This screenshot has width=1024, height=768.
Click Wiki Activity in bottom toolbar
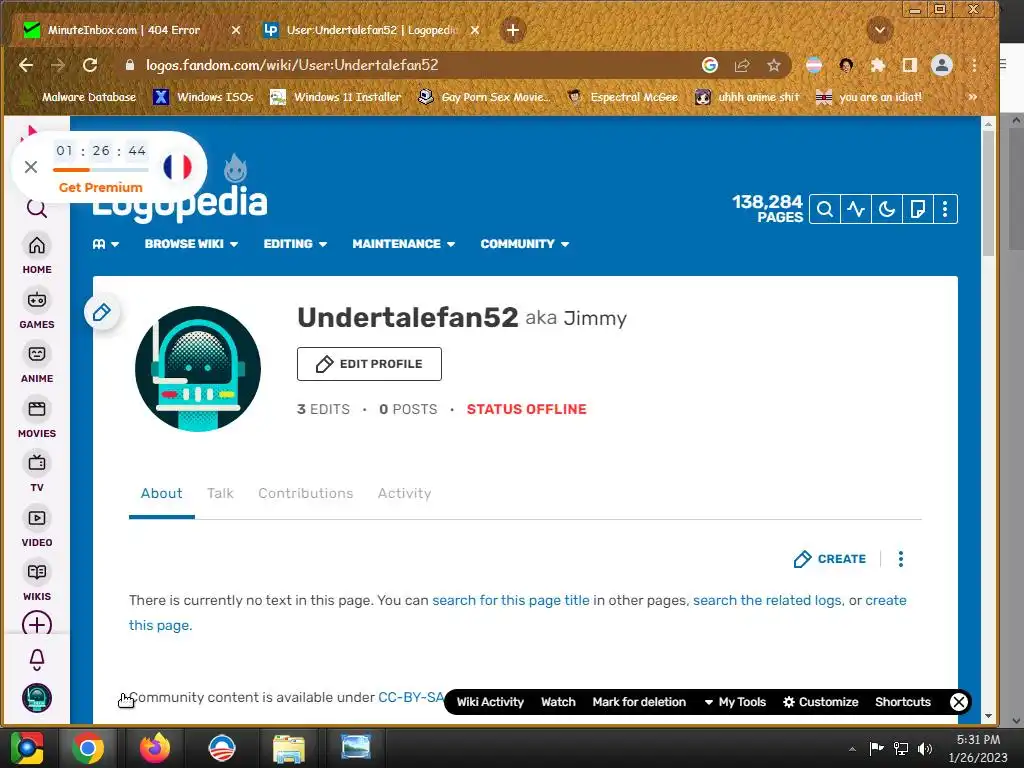490,702
